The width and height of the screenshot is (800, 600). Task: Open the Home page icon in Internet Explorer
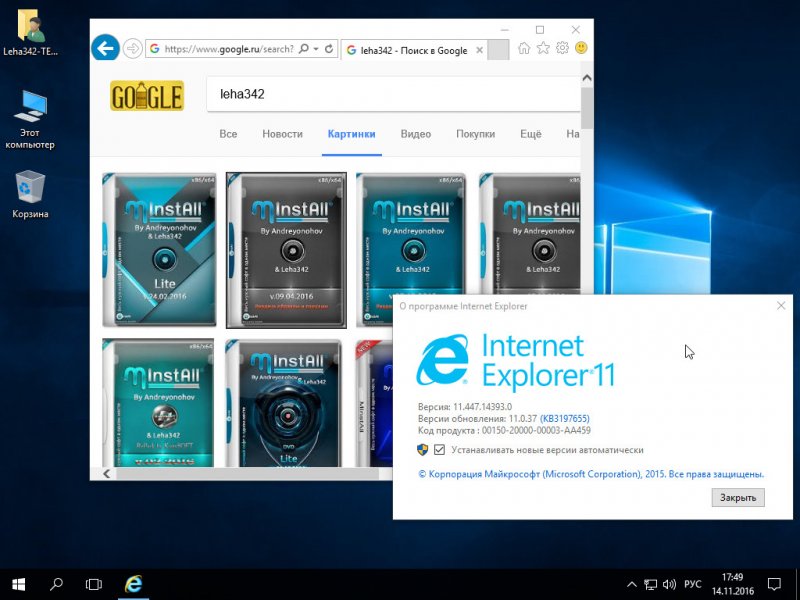click(x=524, y=48)
